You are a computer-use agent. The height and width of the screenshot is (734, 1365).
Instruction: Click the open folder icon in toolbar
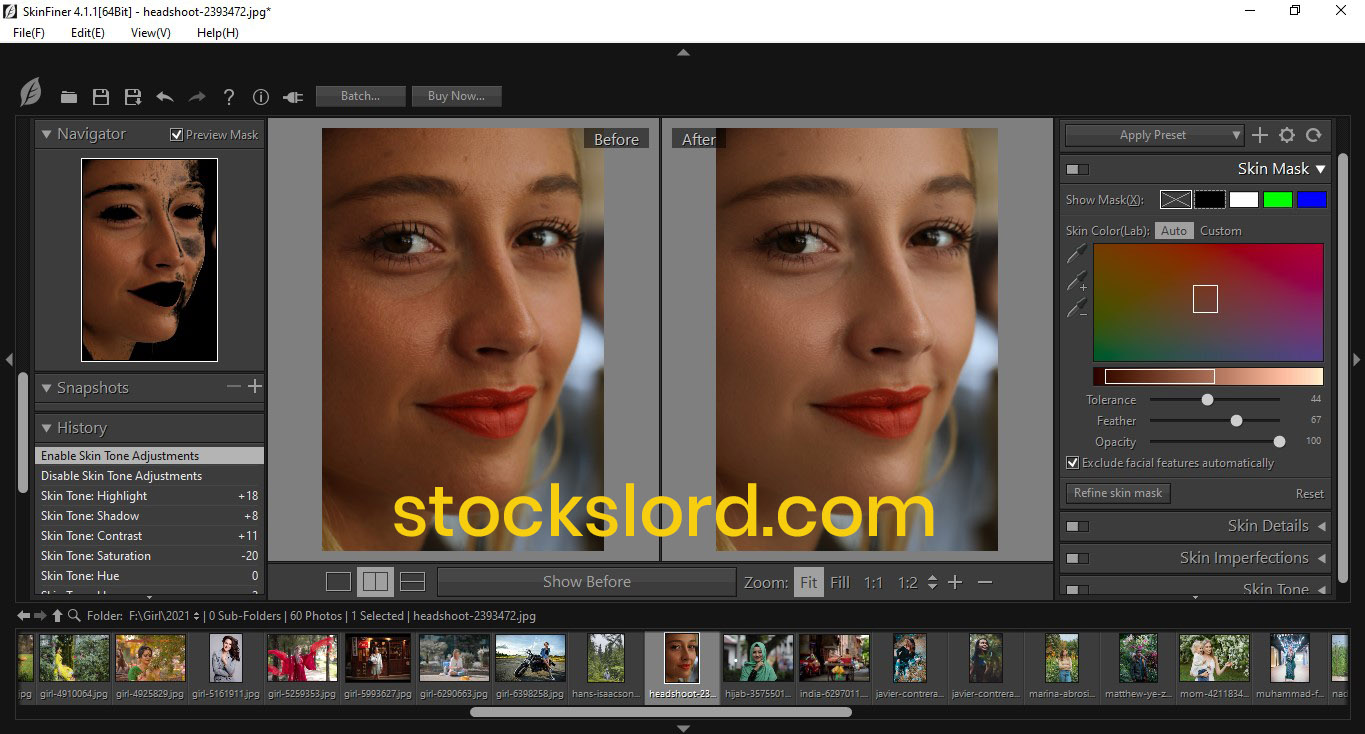click(68, 97)
